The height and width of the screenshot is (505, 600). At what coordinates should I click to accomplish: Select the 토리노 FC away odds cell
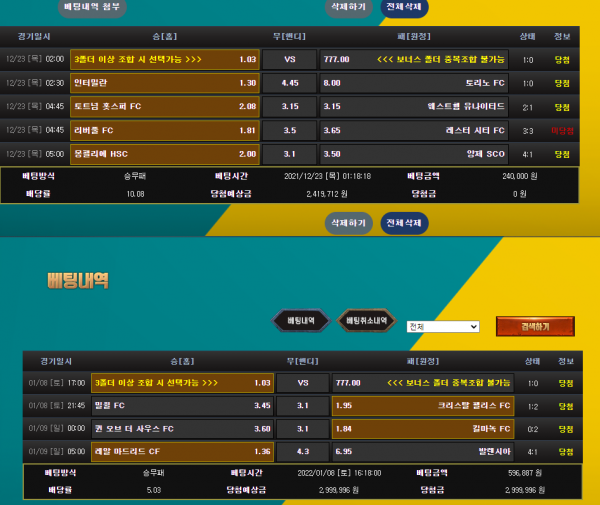pos(414,83)
